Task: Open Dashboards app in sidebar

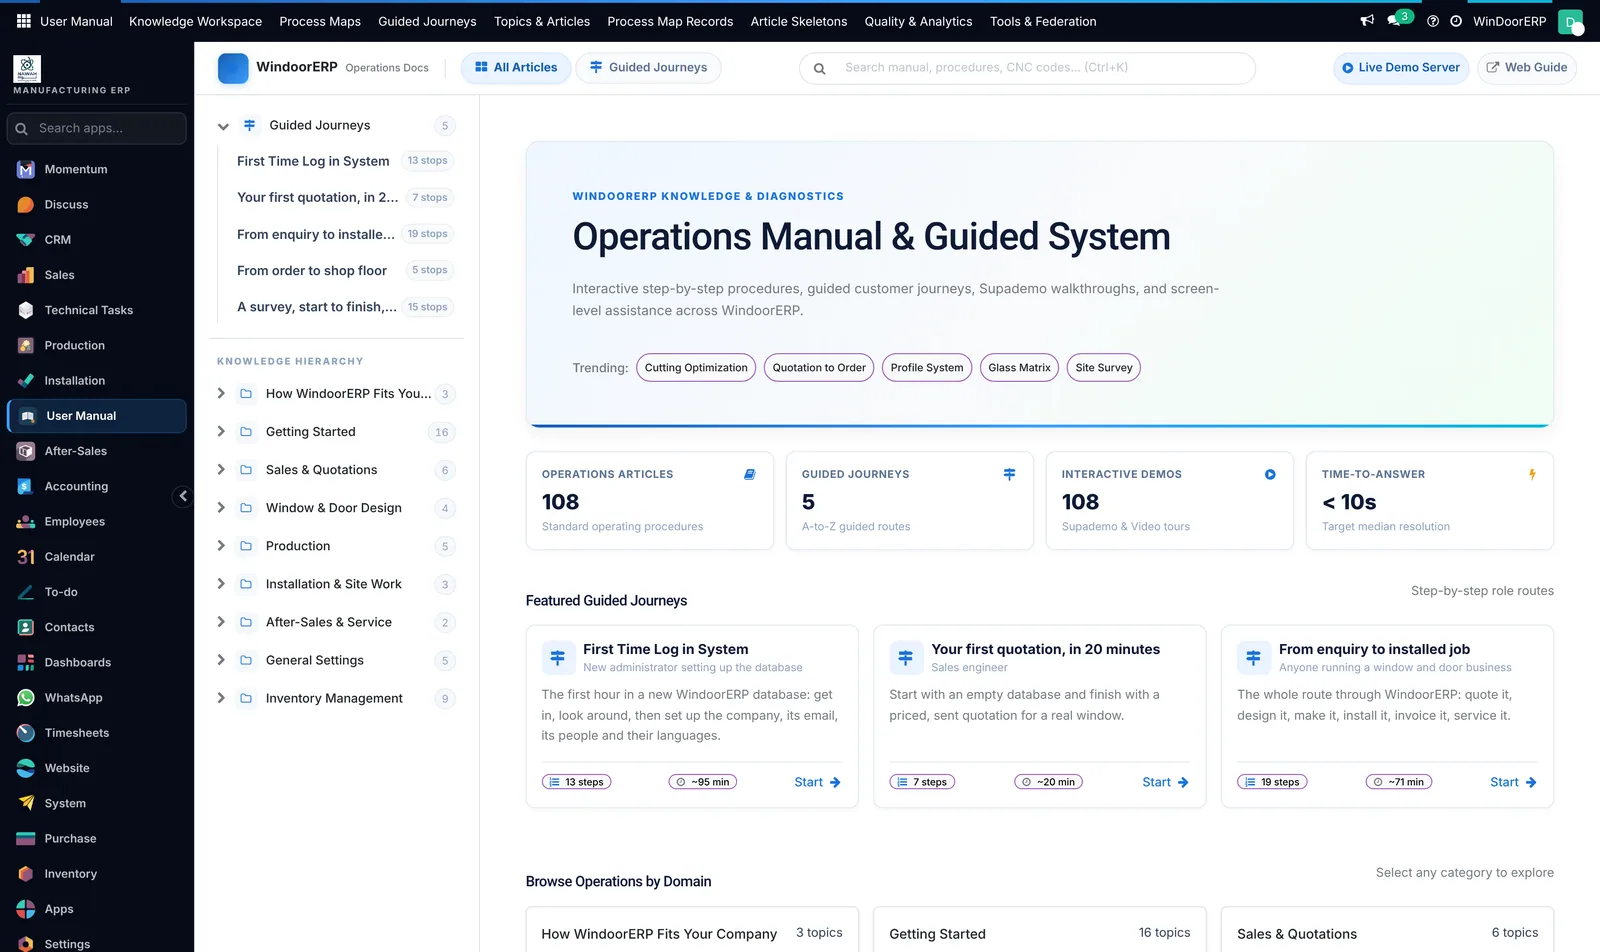Action: point(96,662)
